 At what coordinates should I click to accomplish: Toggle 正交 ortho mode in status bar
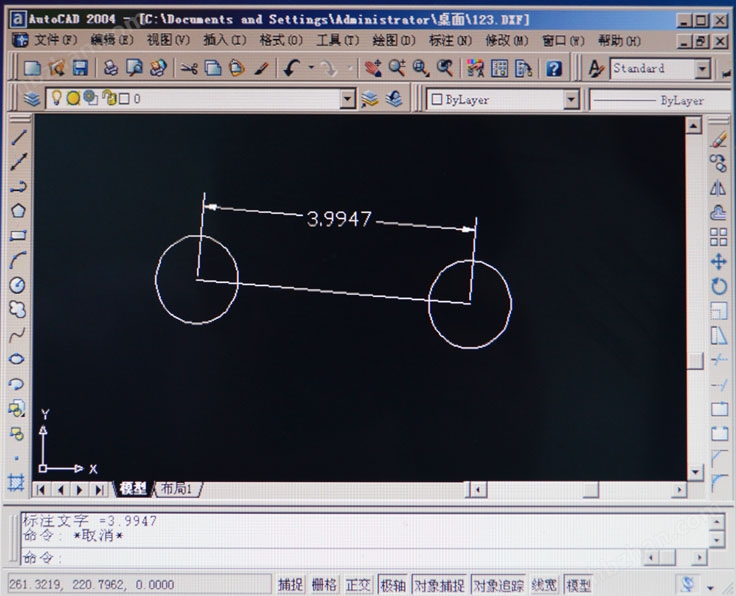pos(357,585)
